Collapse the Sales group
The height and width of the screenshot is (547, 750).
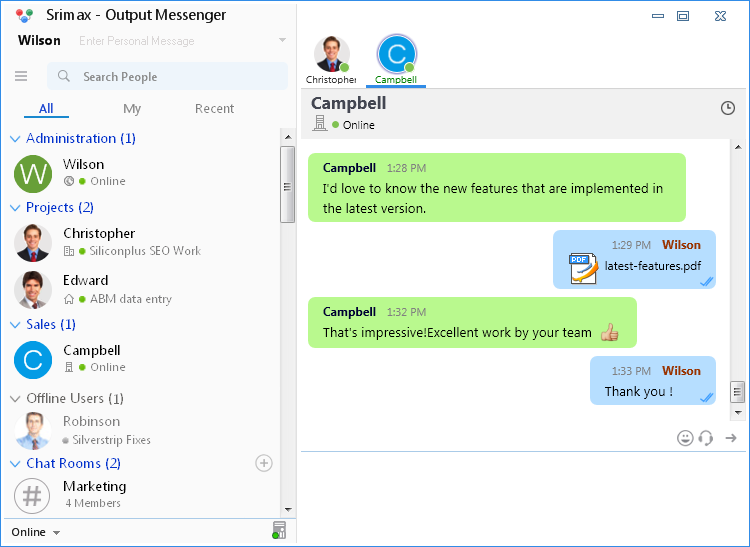pyautogui.click(x=15, y=325)
